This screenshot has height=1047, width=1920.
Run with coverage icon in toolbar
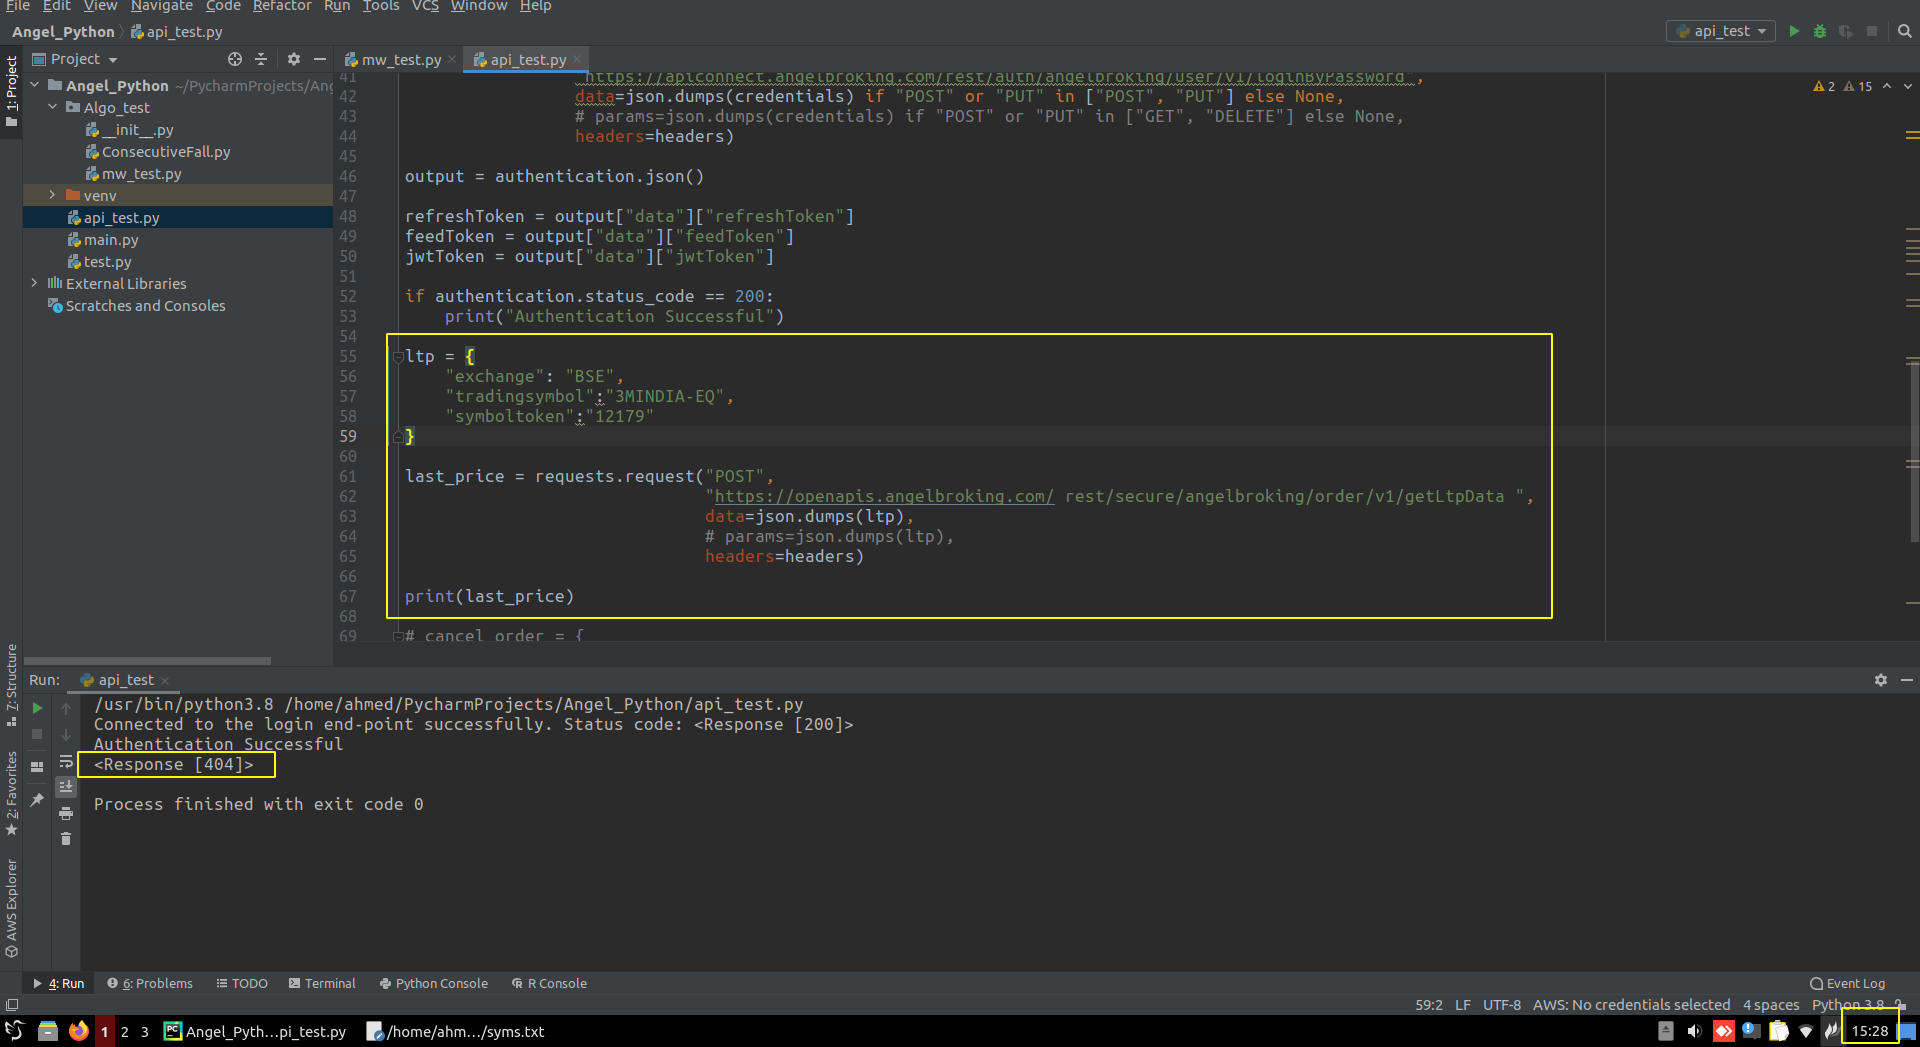(x=1846, y=31)
